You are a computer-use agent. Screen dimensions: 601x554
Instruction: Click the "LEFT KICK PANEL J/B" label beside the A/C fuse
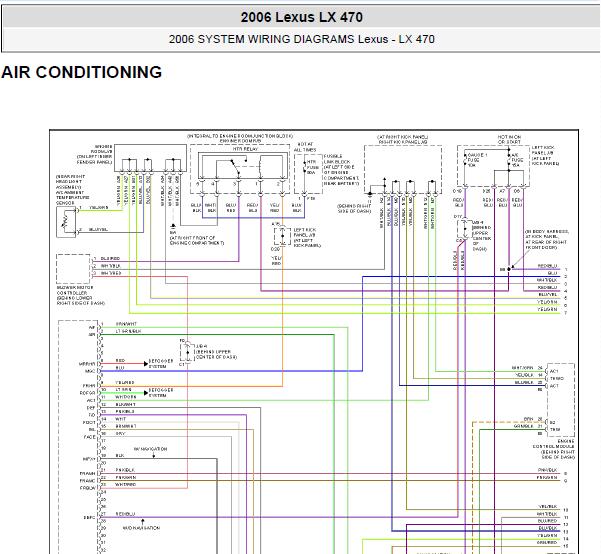point(542,150)
